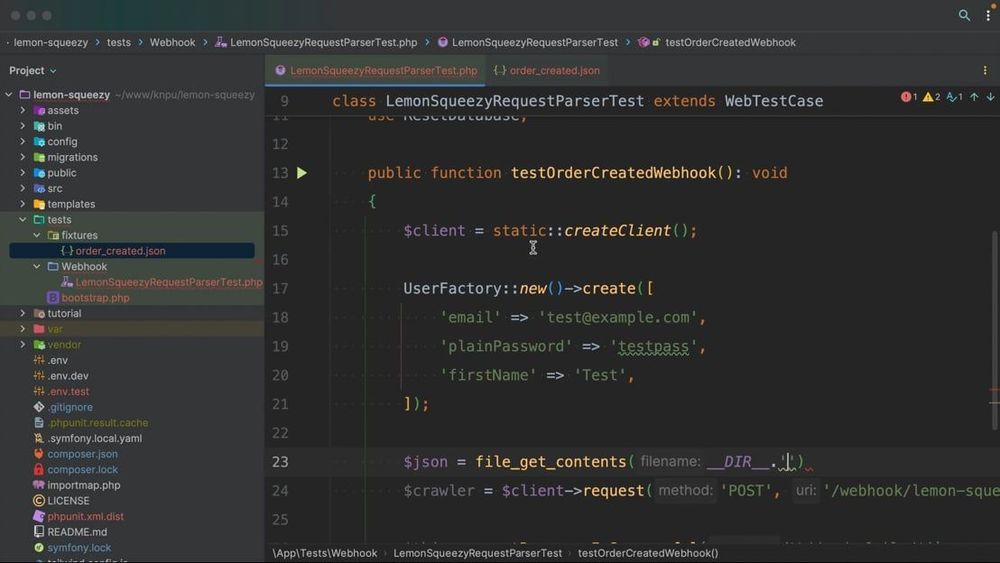This screenshot has height=563, width=1000.
Task: Select .symfony.local.yaml in project tree
Action: [94, 438]
